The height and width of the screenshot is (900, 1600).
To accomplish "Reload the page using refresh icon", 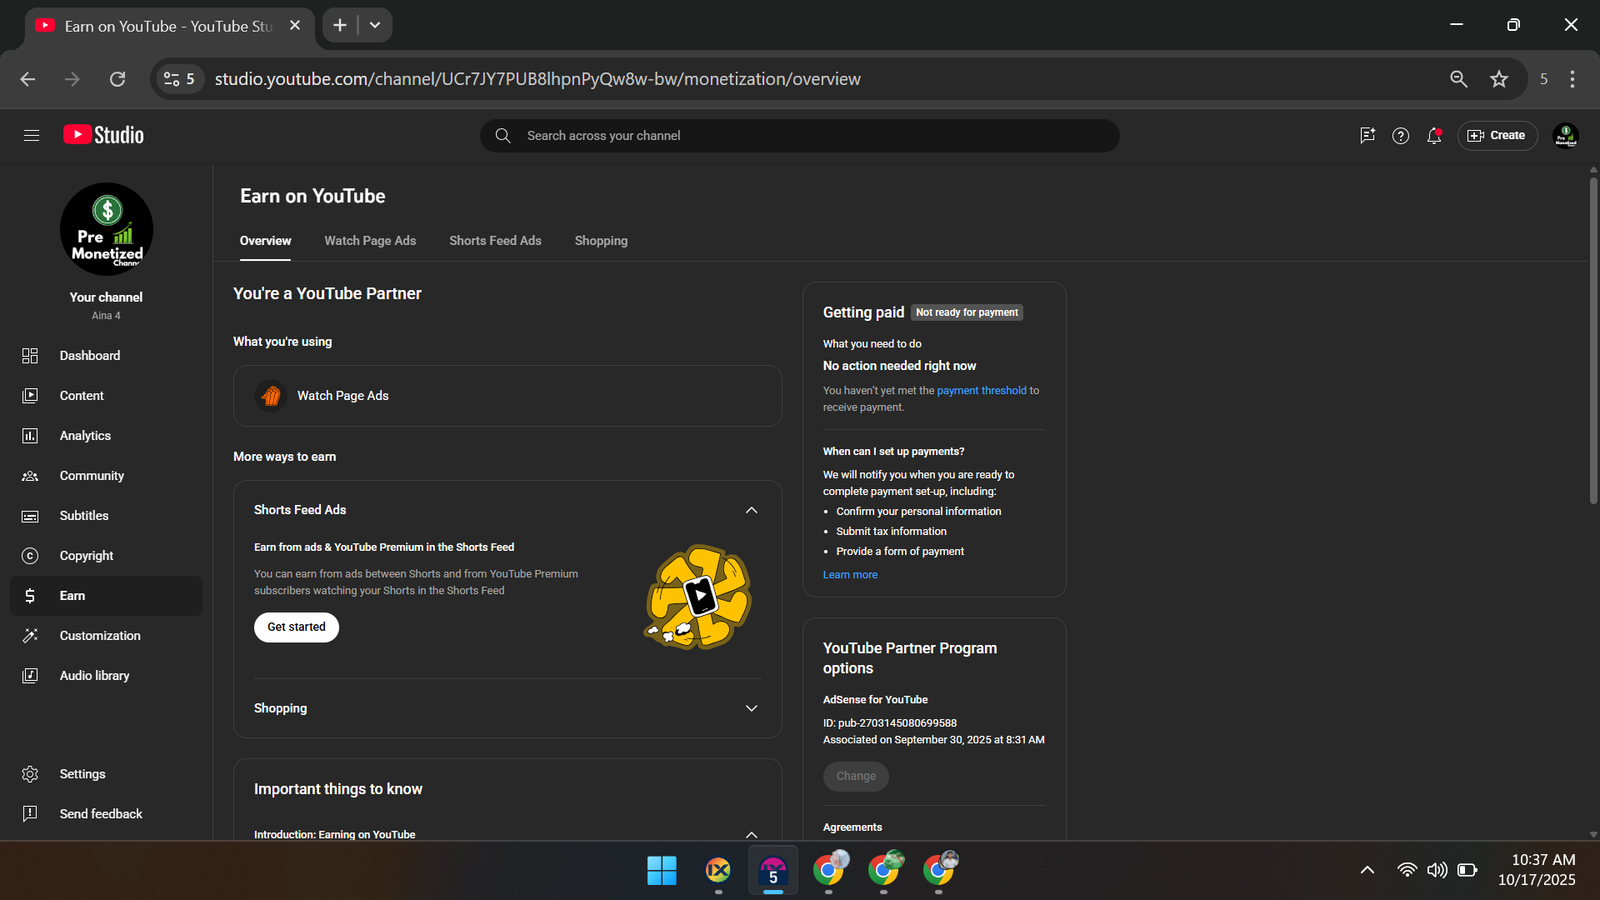I will [x=117, y=79].
